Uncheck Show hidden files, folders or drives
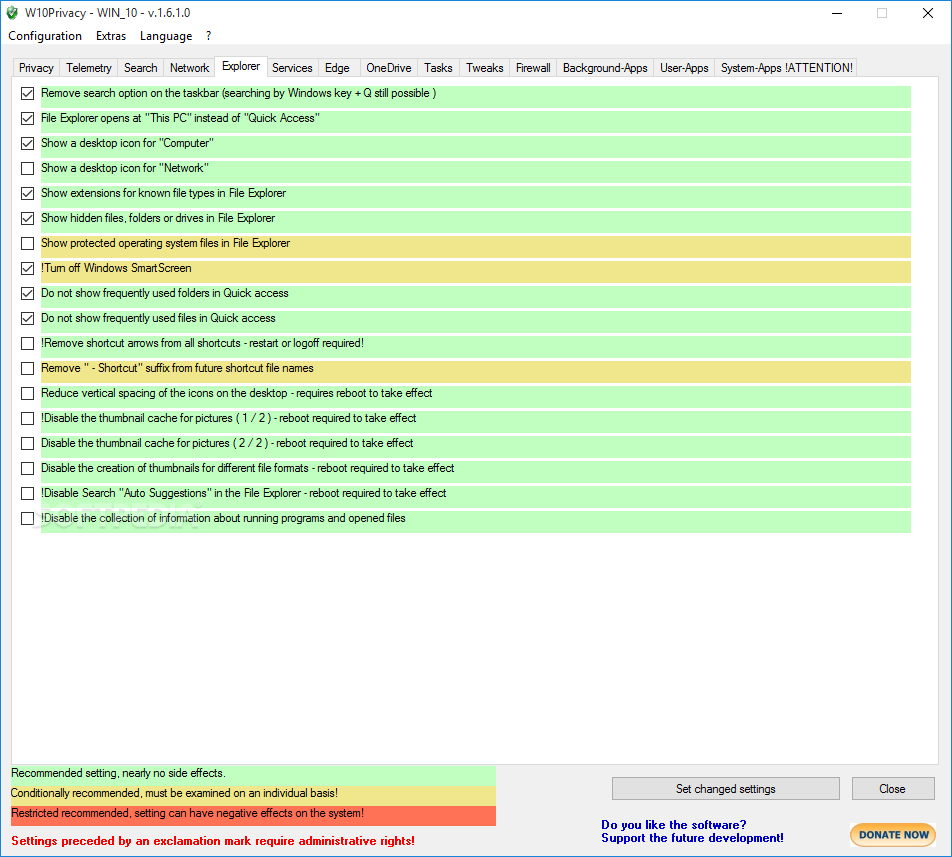 pos(27,218)
